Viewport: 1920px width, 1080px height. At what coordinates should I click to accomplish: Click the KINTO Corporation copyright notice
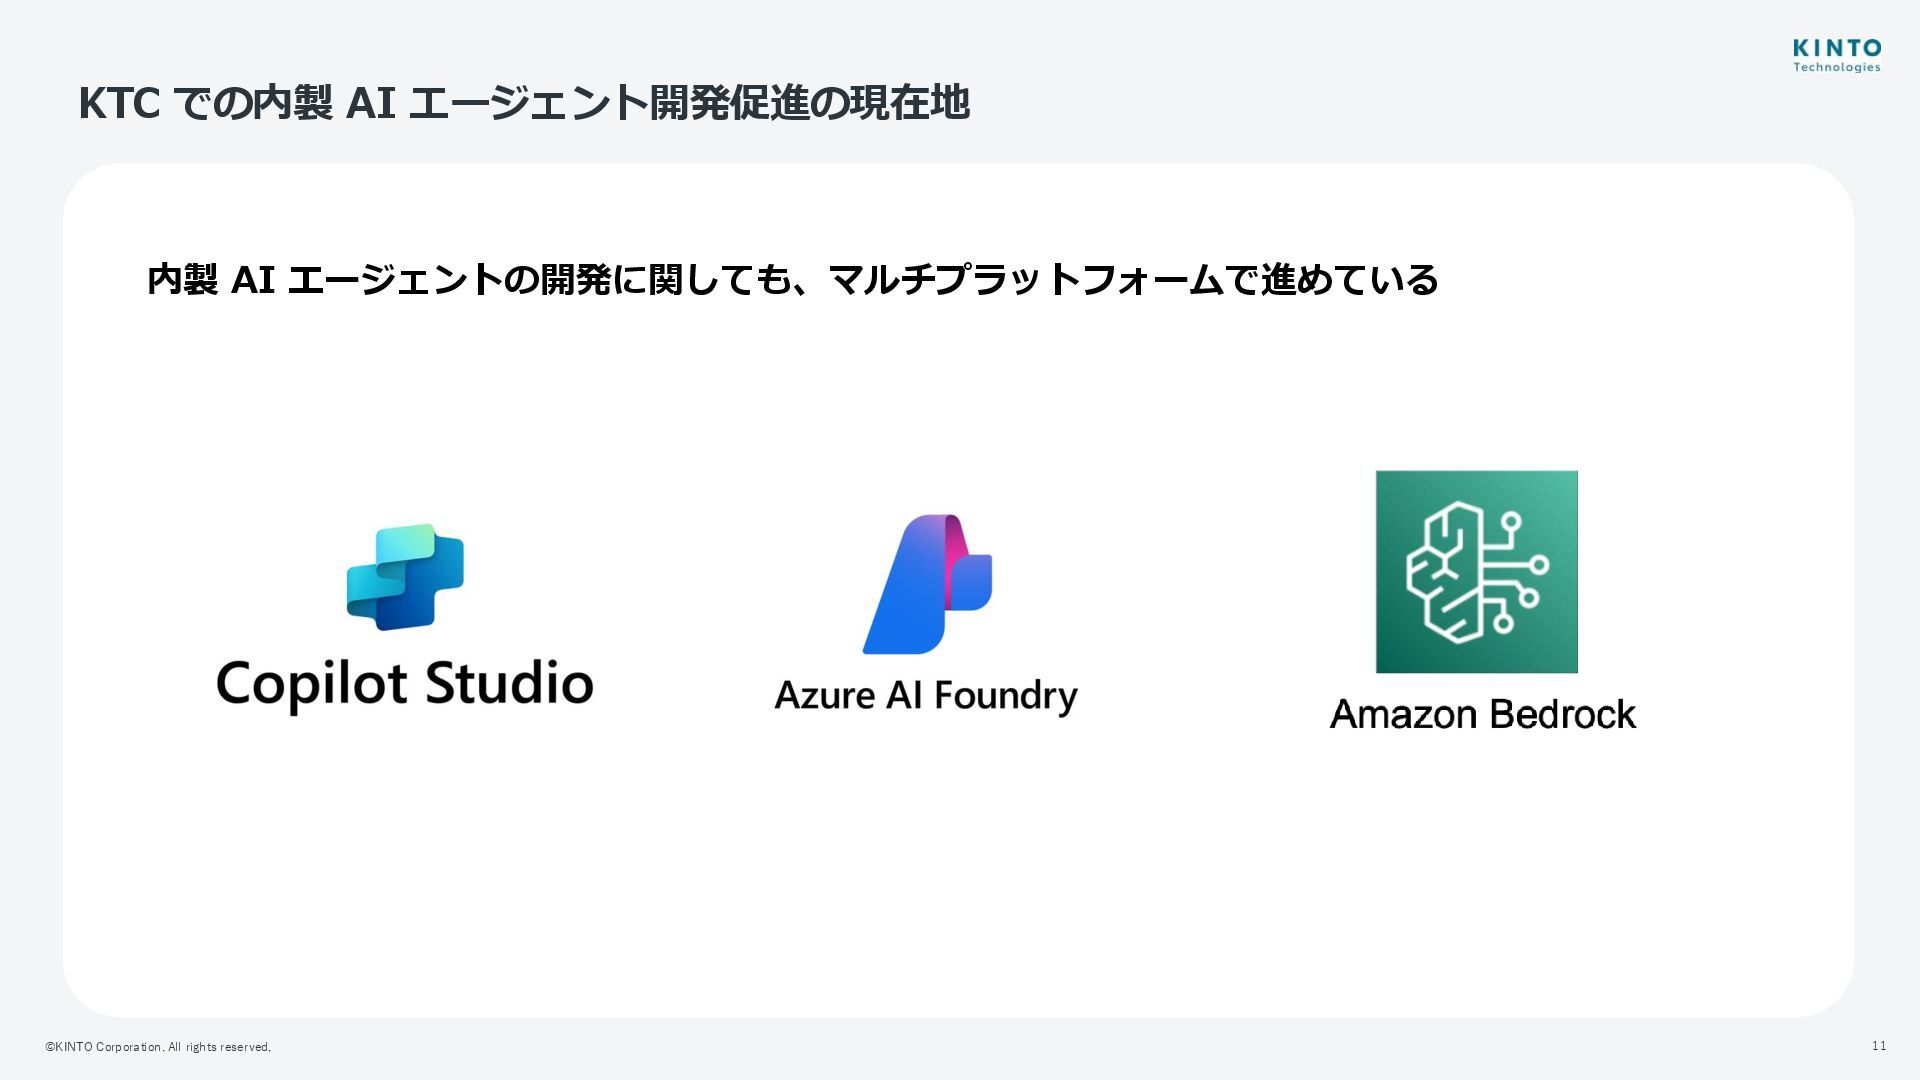pos(158,1047)
